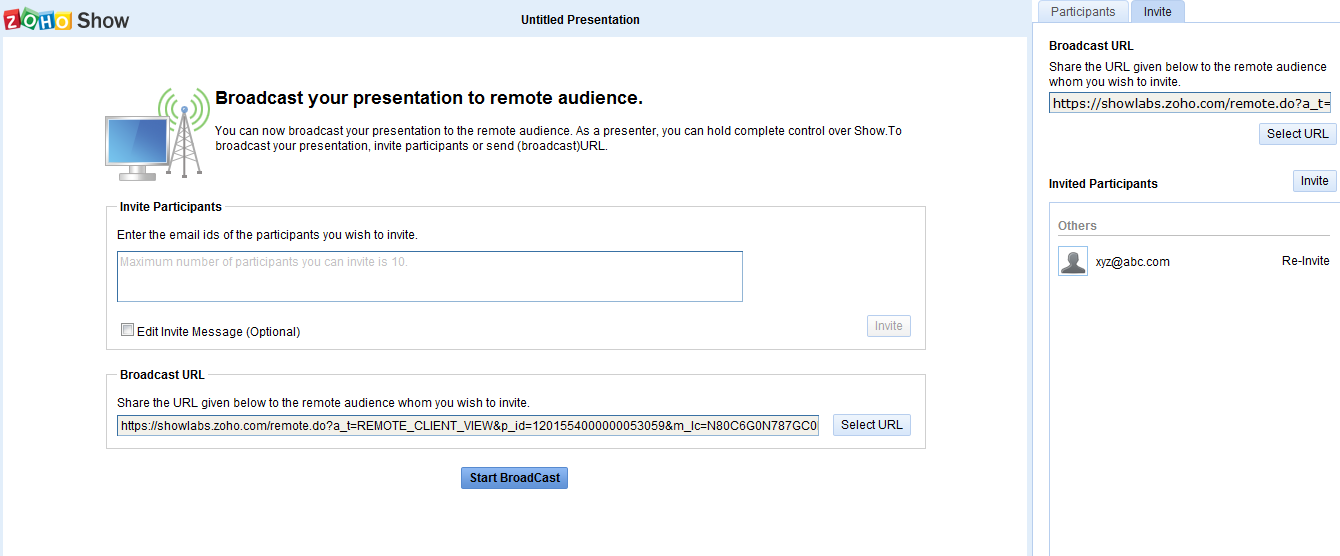Click the Untitled Presentation title

(x=580, y=20)
